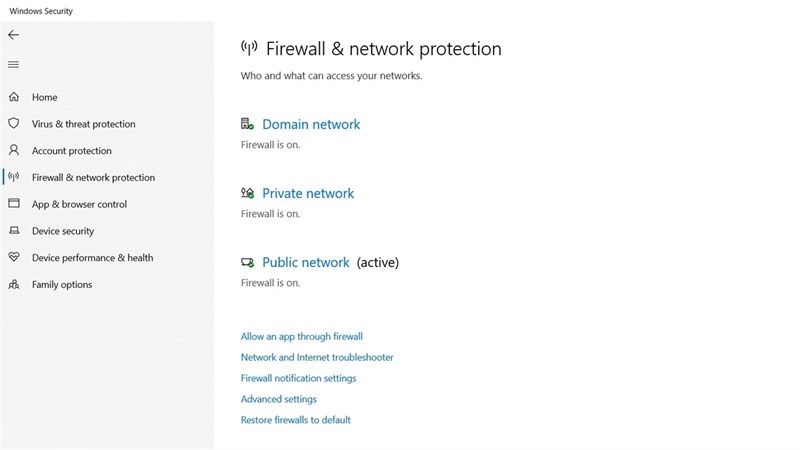This screenshot has width=800, height=450.
Task: Click Allow an app through firewall
Action: (302, 336)
